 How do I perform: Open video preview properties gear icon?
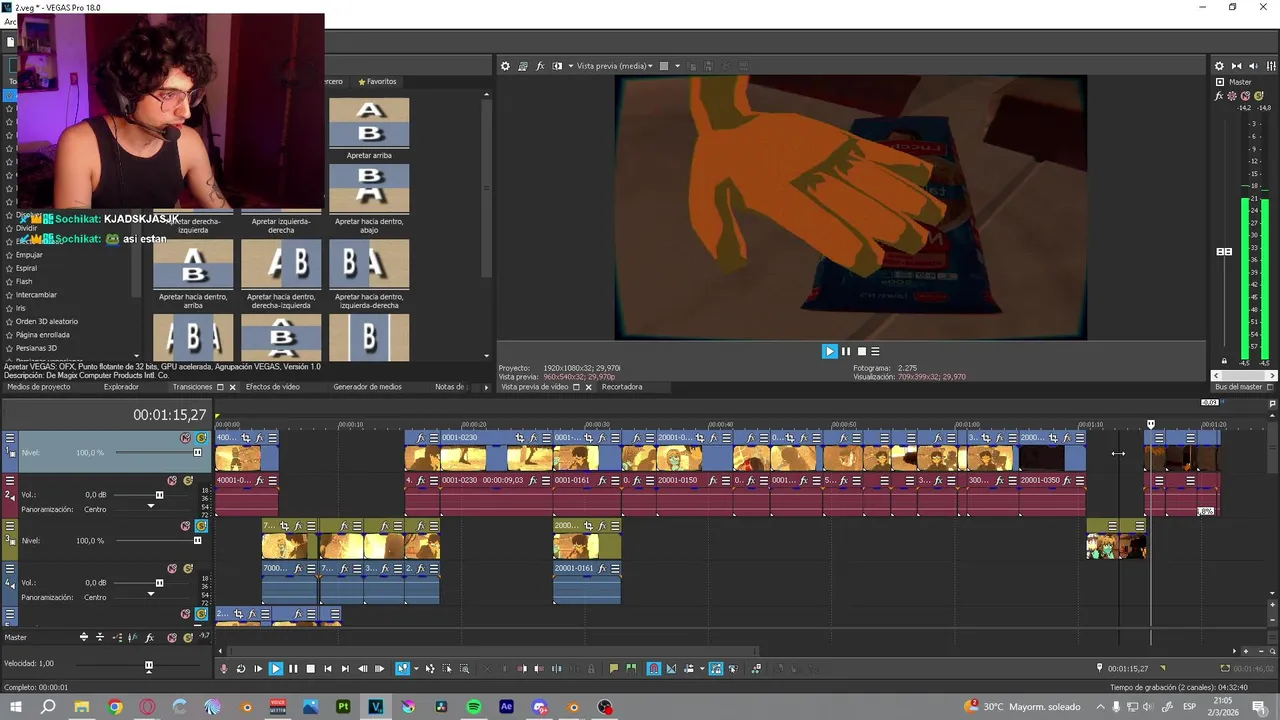(x=505, y=66)
